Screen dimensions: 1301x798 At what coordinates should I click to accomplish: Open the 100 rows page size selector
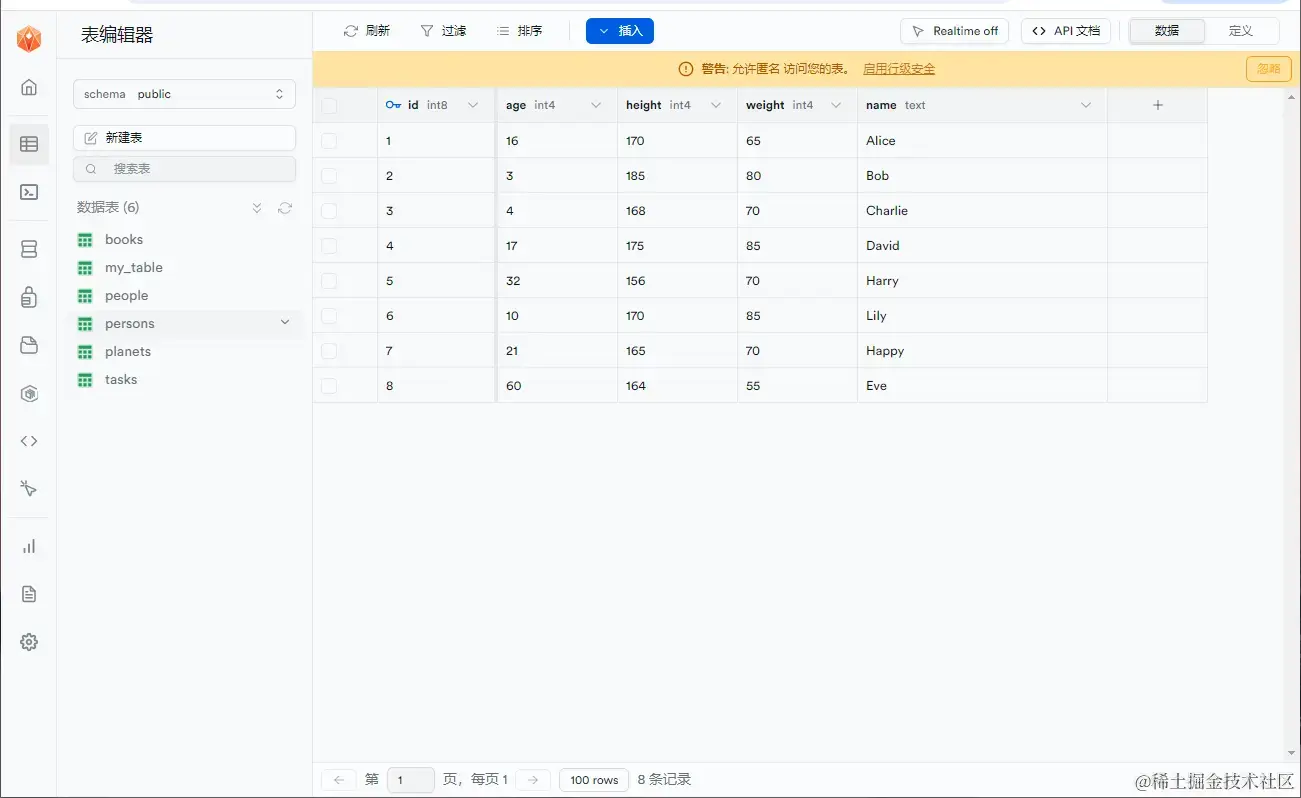tap(594, 780)
